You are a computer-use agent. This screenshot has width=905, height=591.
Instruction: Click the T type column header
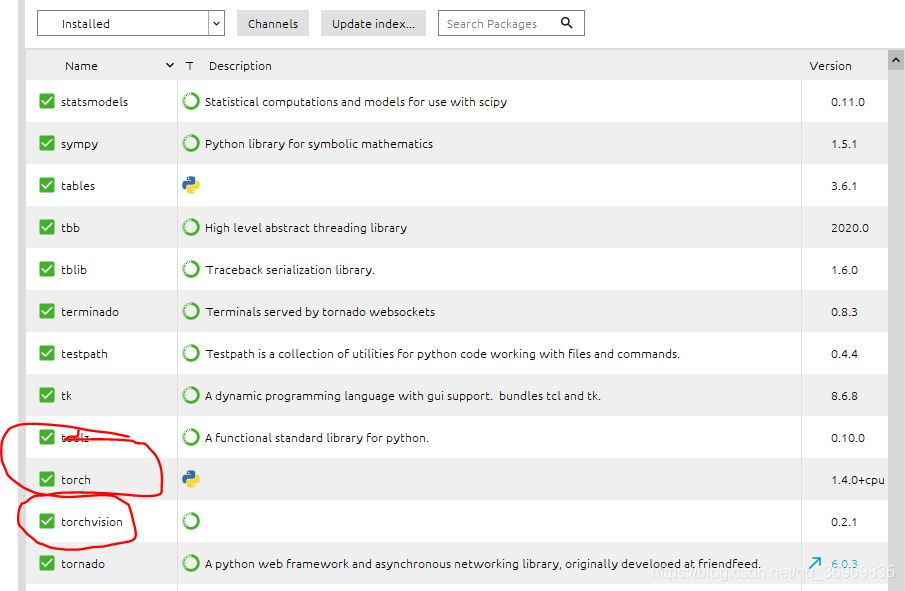click(189, 66)
